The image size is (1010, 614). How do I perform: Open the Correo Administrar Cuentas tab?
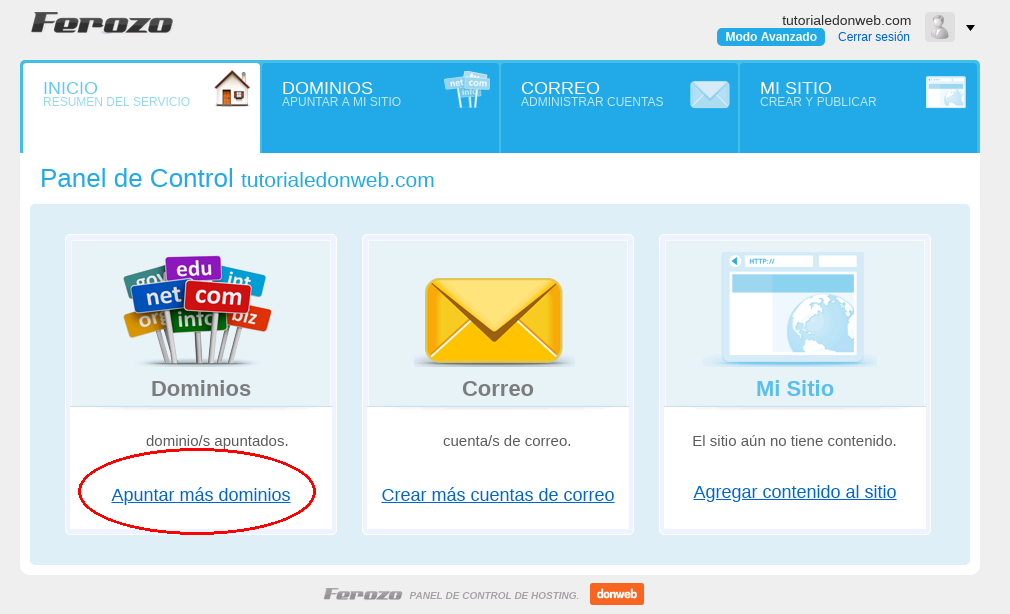[619, 107]
